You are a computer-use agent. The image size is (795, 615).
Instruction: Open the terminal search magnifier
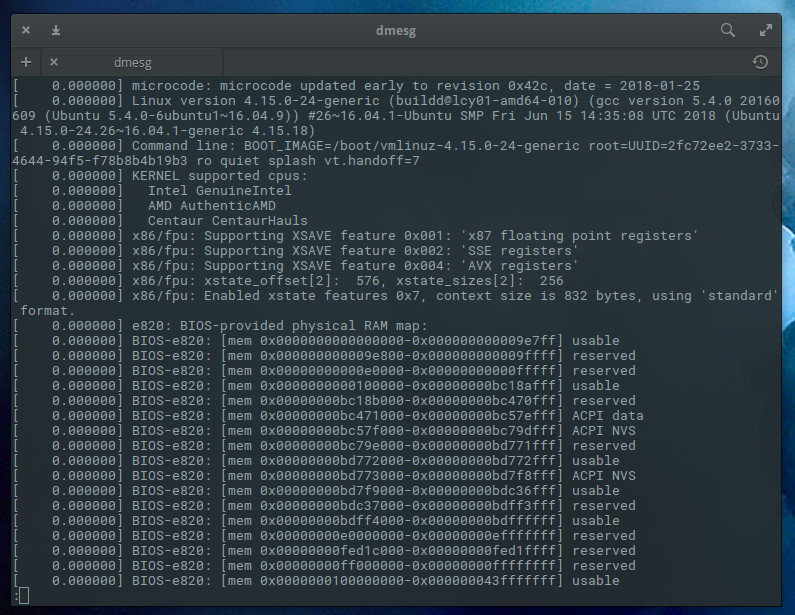[728, 30]
